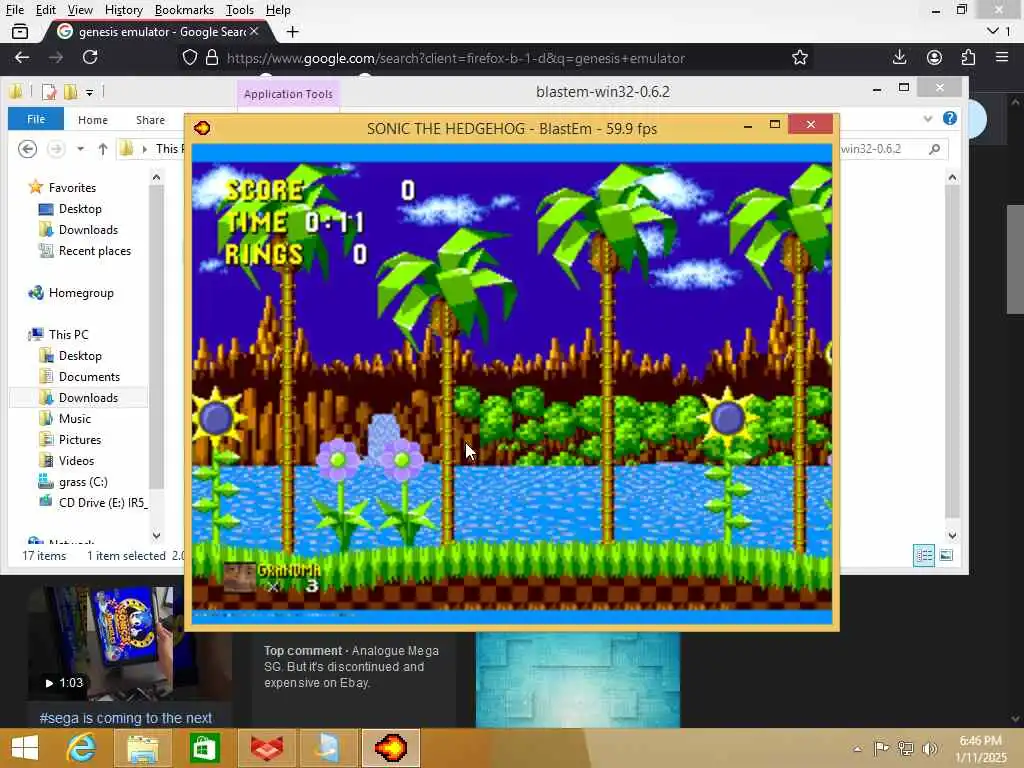Open File Explorer from the taskbar

pyautogui.click(x=143, y=748)
